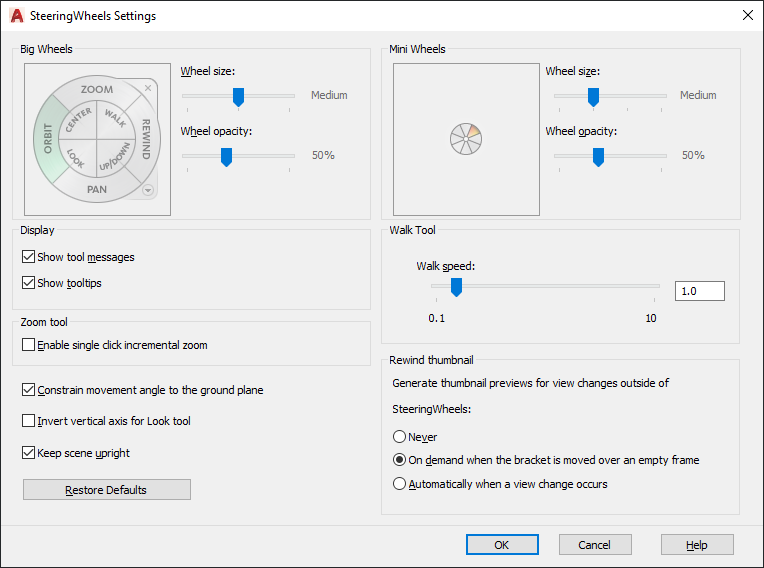Viewport: 764px width, 568px height.
Task: Click the Restore Defaults button
Action: click(x=106, y=490)
